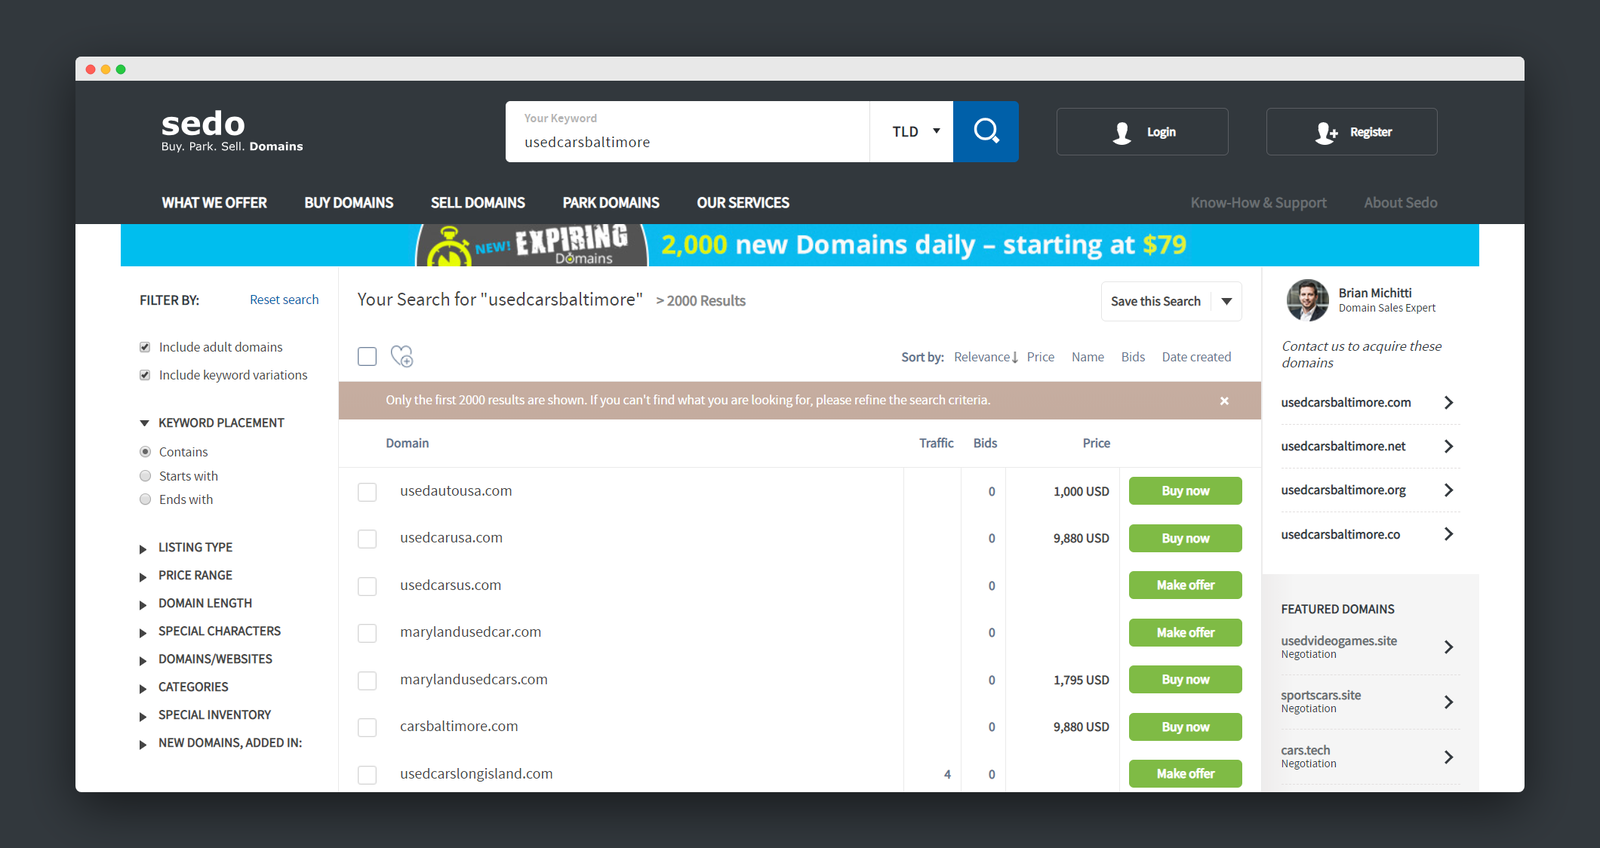Open usedcarsbaltimore.co arrow
Viewport: 1600px width, 848px height.
click(x=1449, y=534)
